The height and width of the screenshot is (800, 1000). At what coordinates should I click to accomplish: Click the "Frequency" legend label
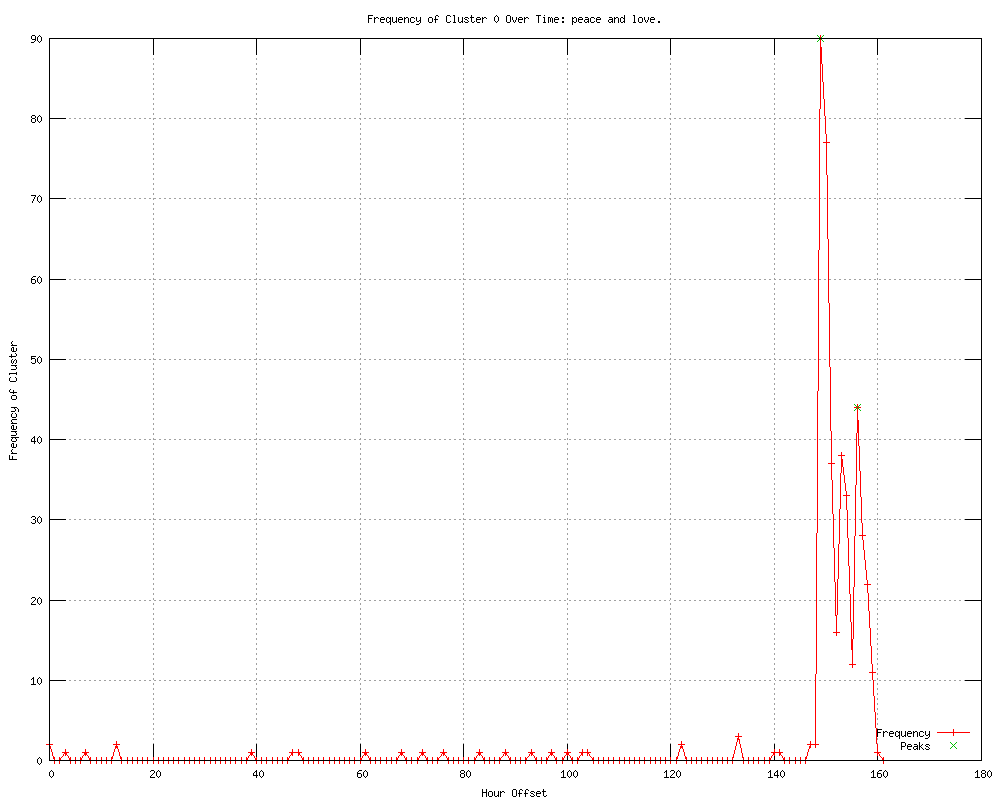coord(902,733)
